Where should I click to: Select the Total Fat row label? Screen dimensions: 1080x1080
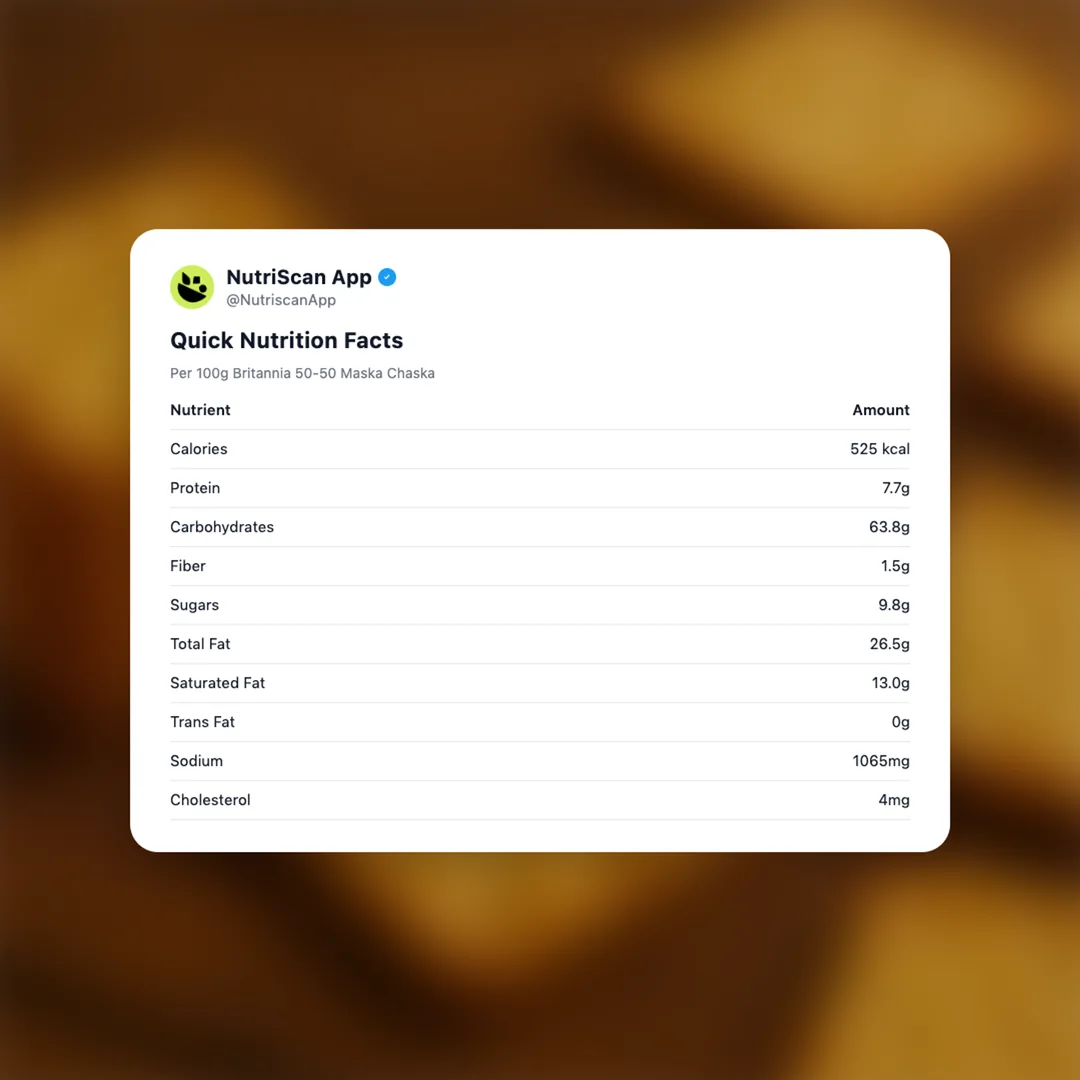(200, 644)
